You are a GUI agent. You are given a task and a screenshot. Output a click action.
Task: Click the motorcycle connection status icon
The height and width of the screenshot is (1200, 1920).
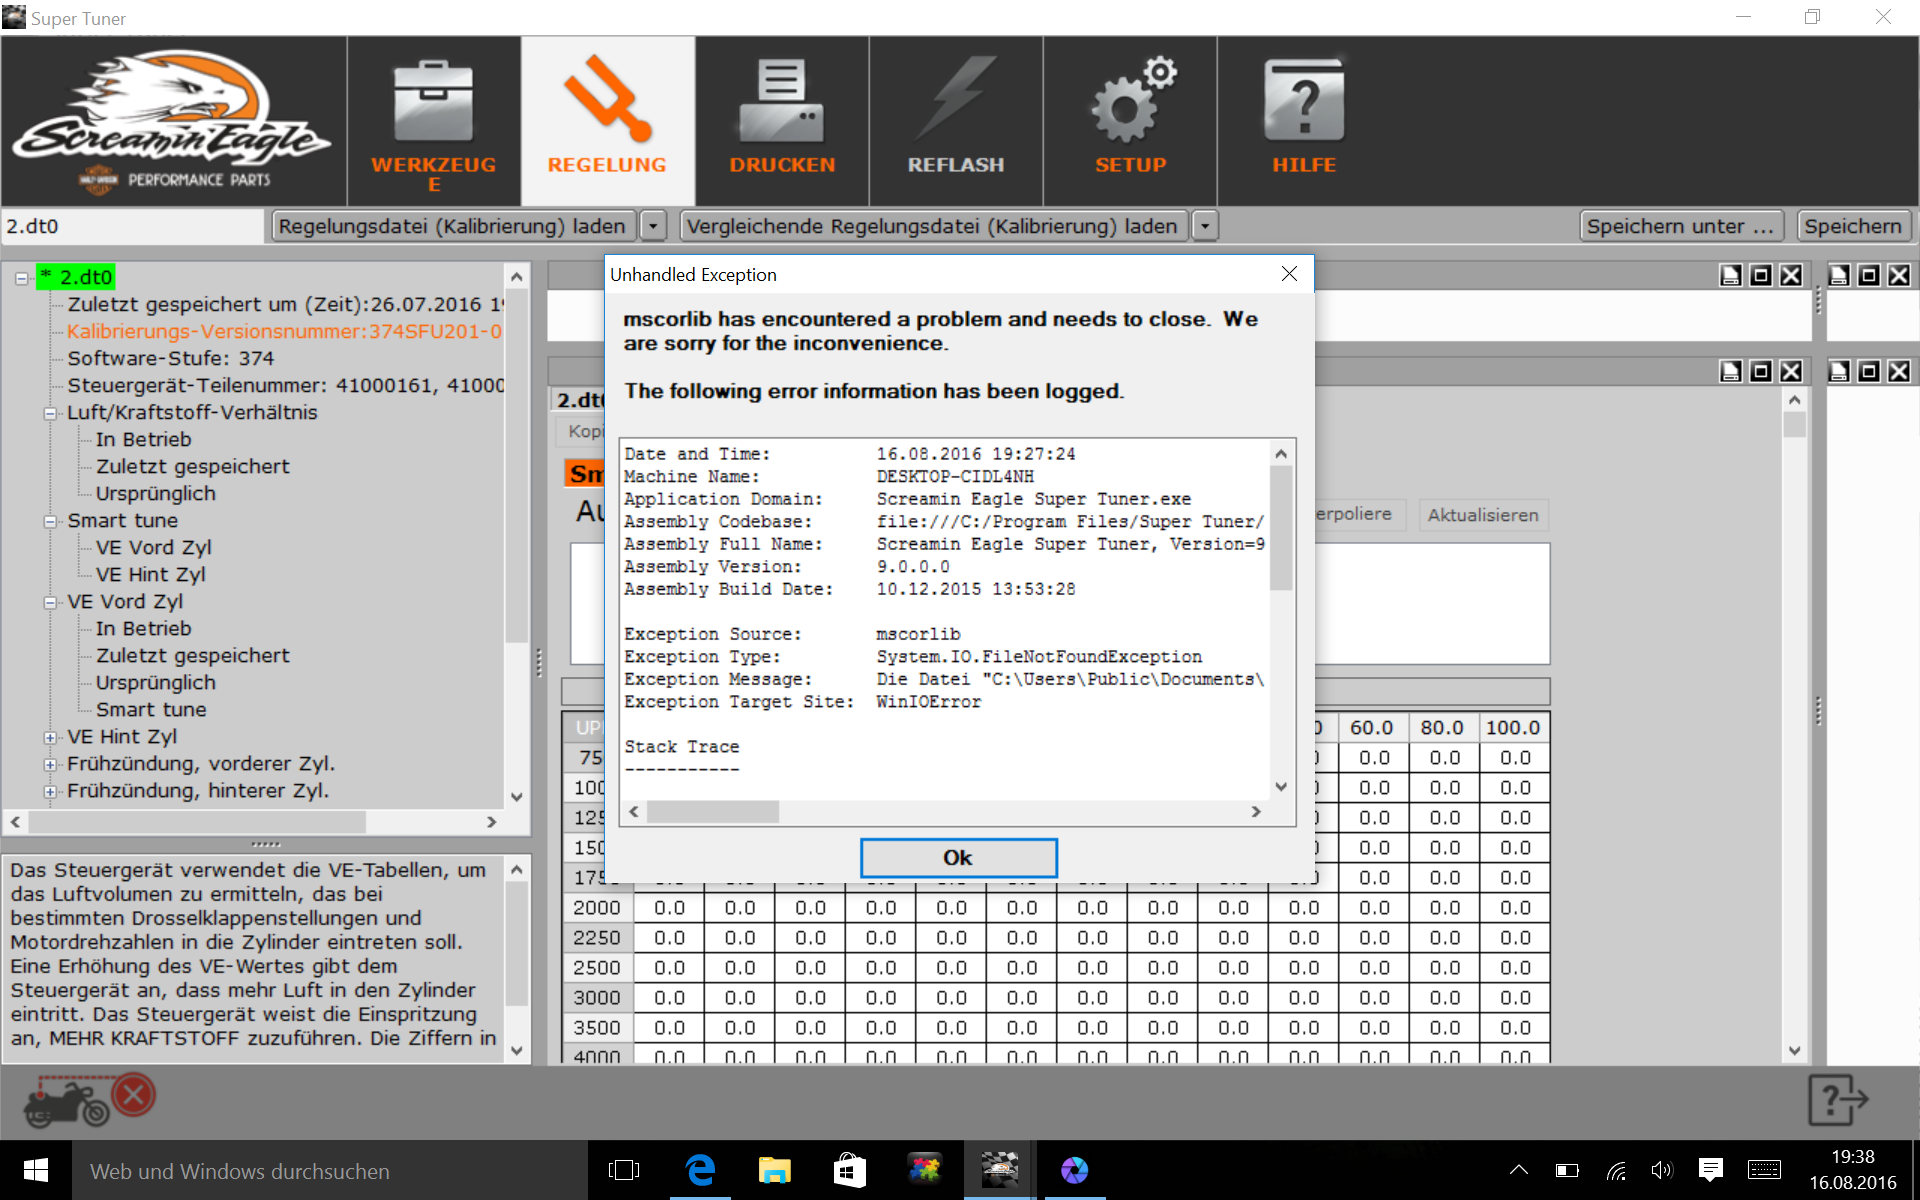(88, 1100)
